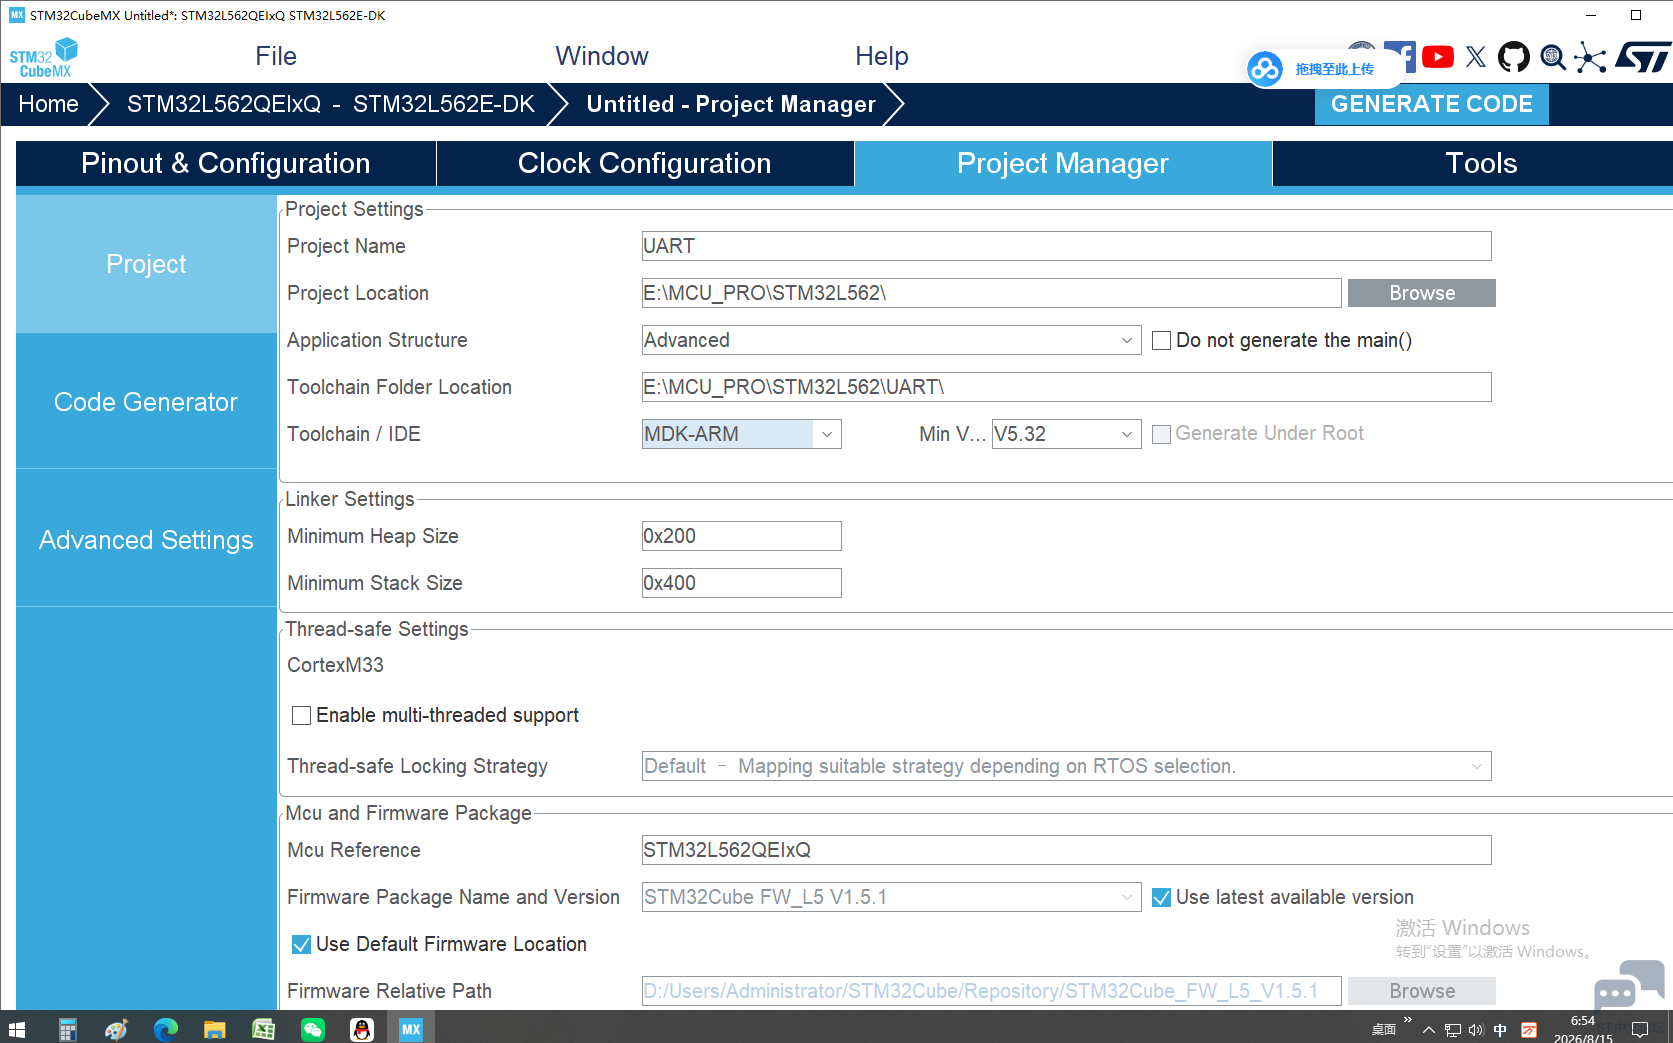The image size is (1673, 1043).
Task: Switch to Pinout & Configuration tab
Action: pyautogui.click(x=226, y=163)
